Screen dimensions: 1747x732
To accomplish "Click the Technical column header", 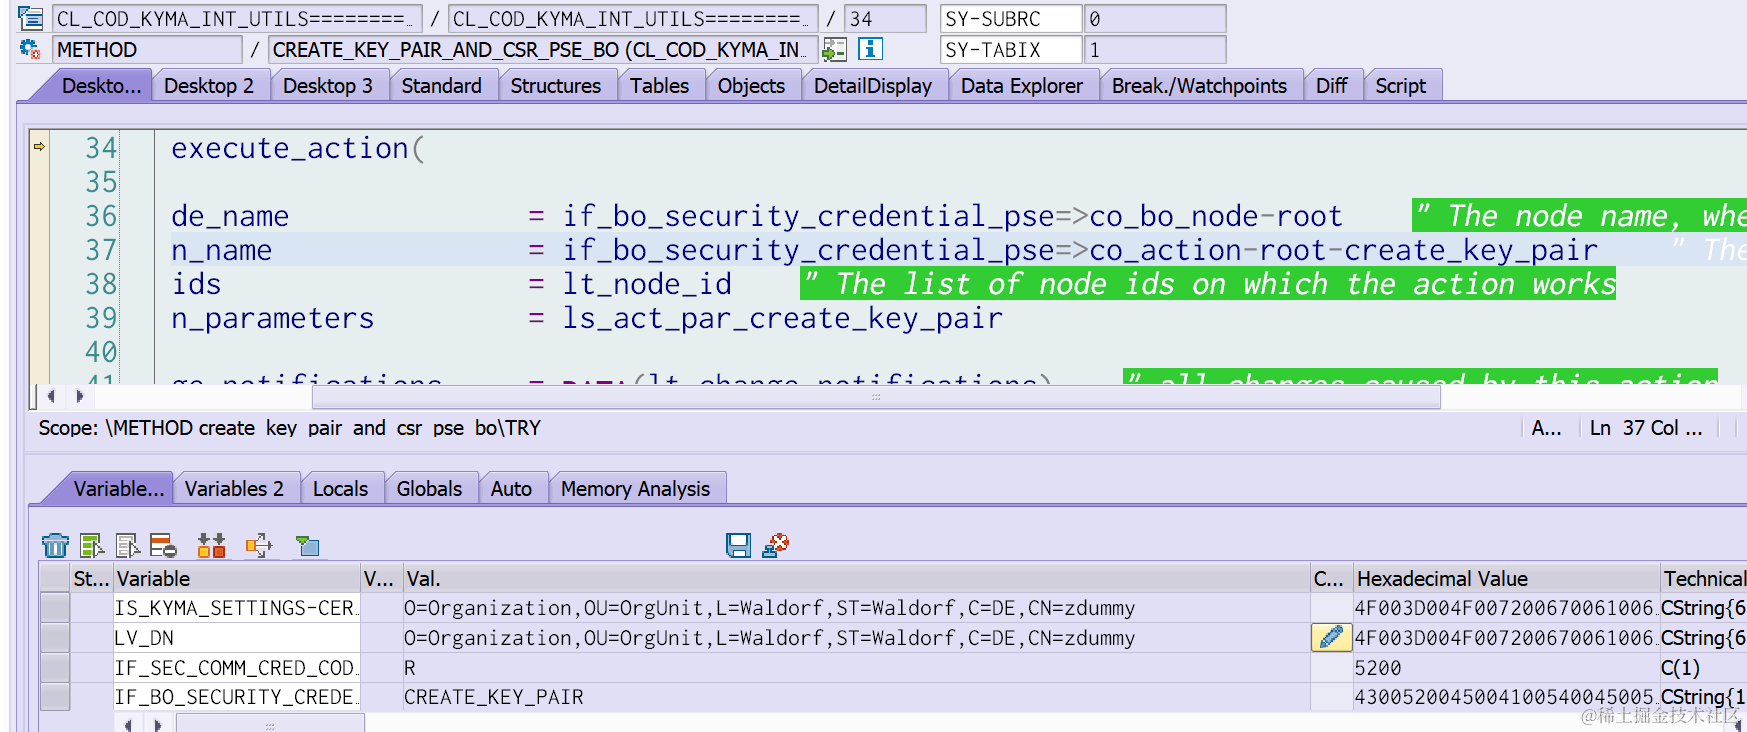I will tap(1704, 578).
